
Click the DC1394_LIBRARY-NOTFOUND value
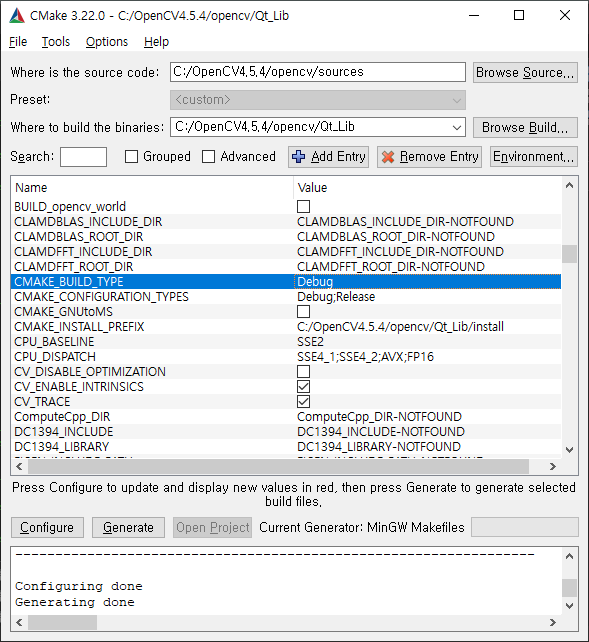(x=379, y=447)
